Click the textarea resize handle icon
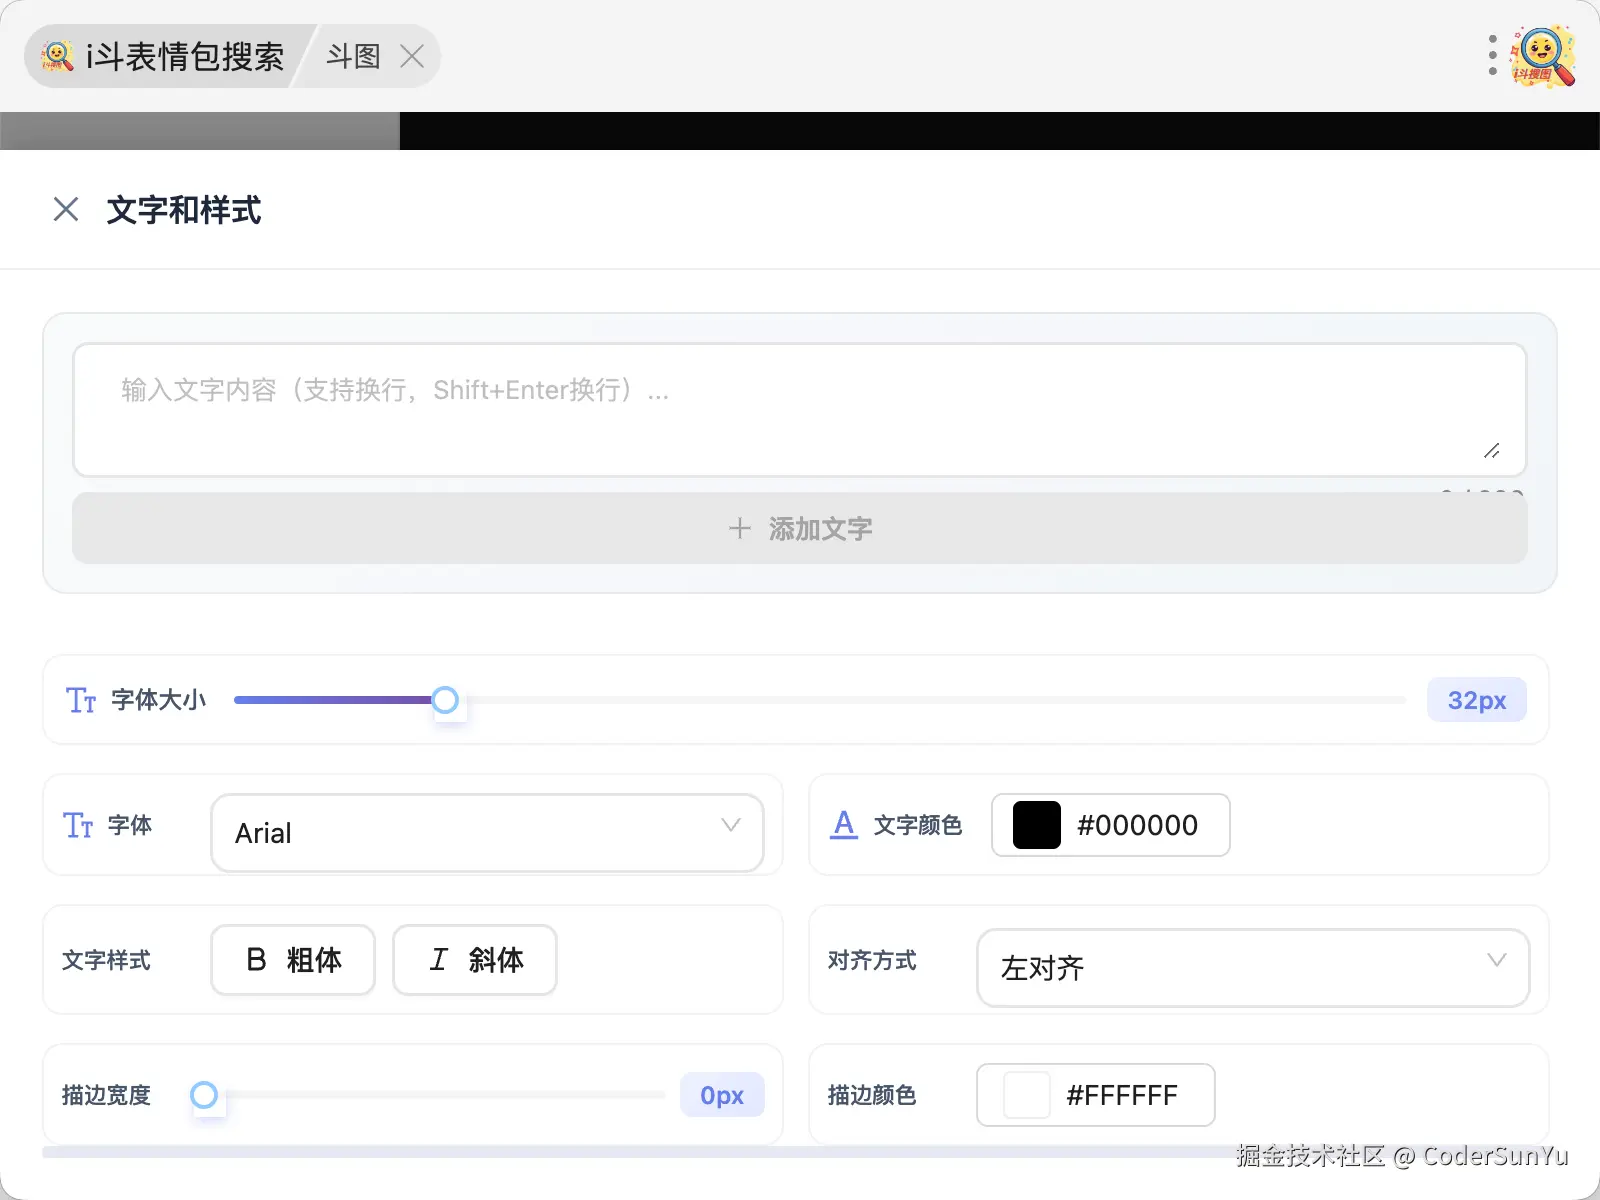The height and width of the screenshot is (1200, 1600). (1493, 452)
